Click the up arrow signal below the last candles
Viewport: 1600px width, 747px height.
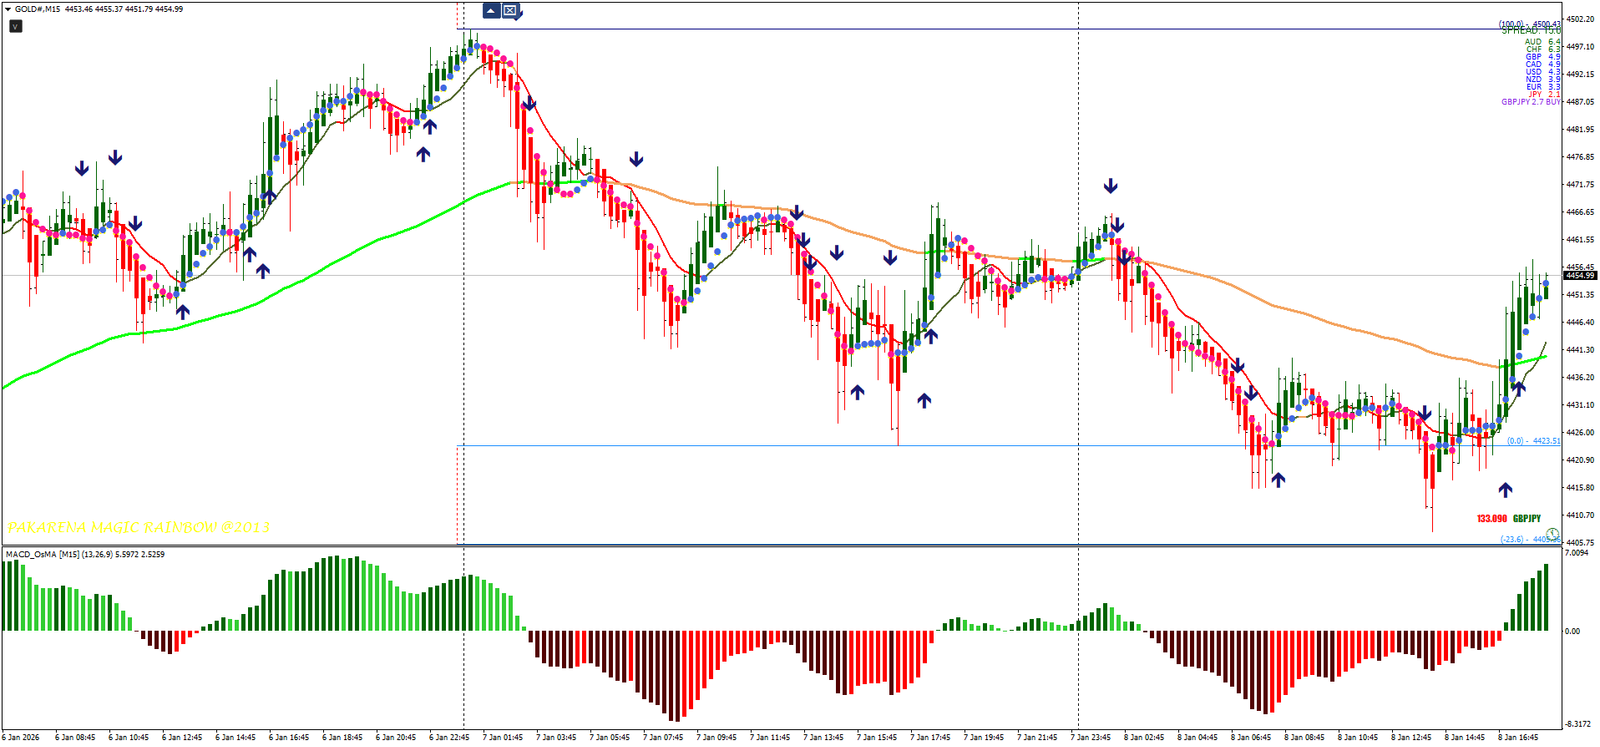[x=1505, y=489]
